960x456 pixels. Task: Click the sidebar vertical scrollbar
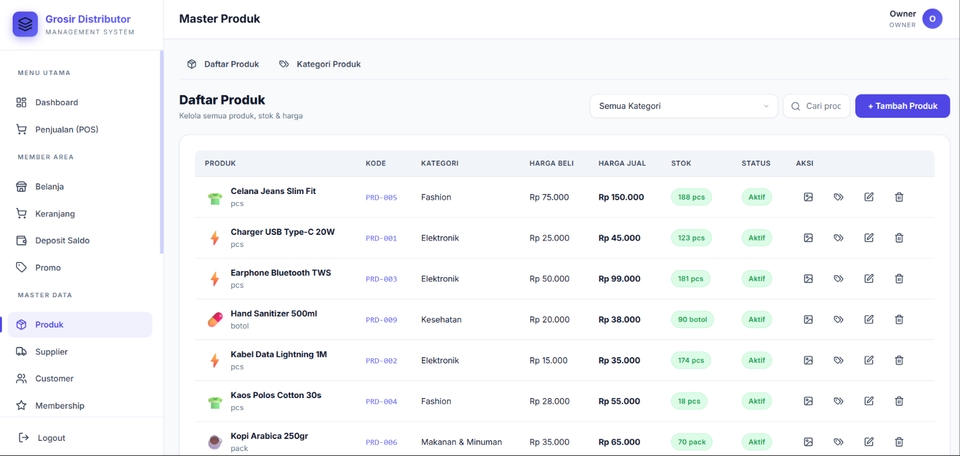[162, 152]
